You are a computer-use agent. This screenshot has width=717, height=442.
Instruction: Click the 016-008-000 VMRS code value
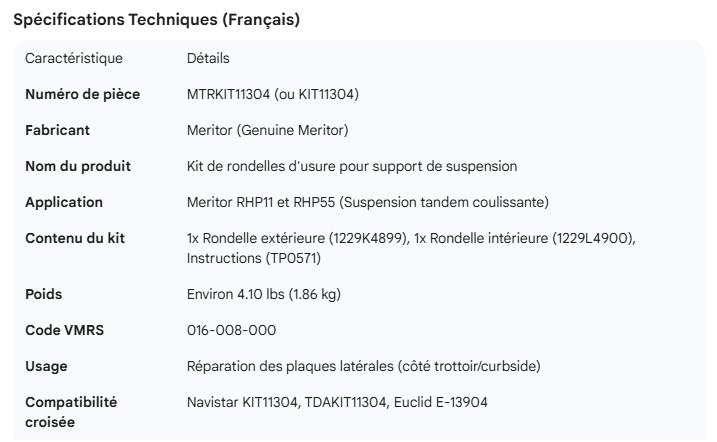[232, 330]
